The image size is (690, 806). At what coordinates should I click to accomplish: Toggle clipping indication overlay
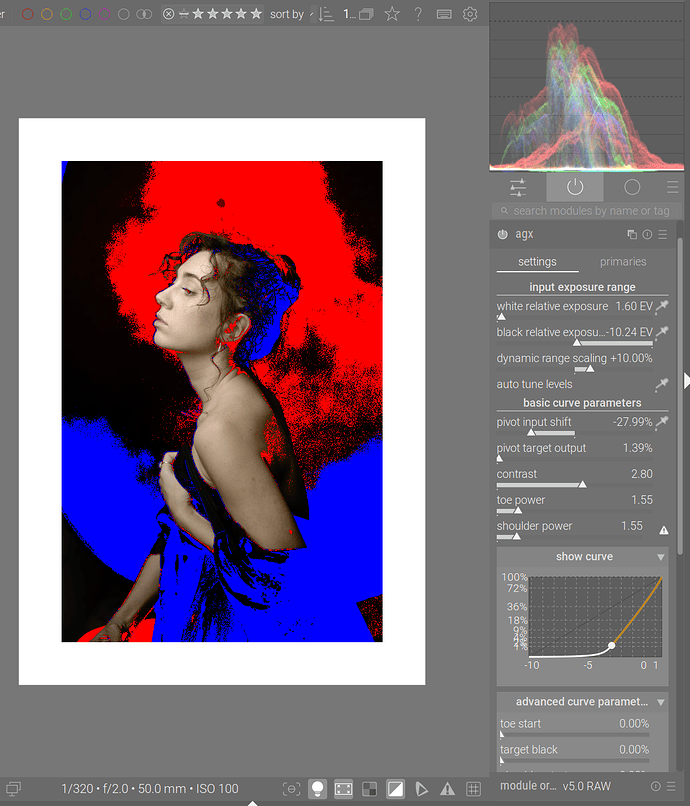[x=395, y=789]
